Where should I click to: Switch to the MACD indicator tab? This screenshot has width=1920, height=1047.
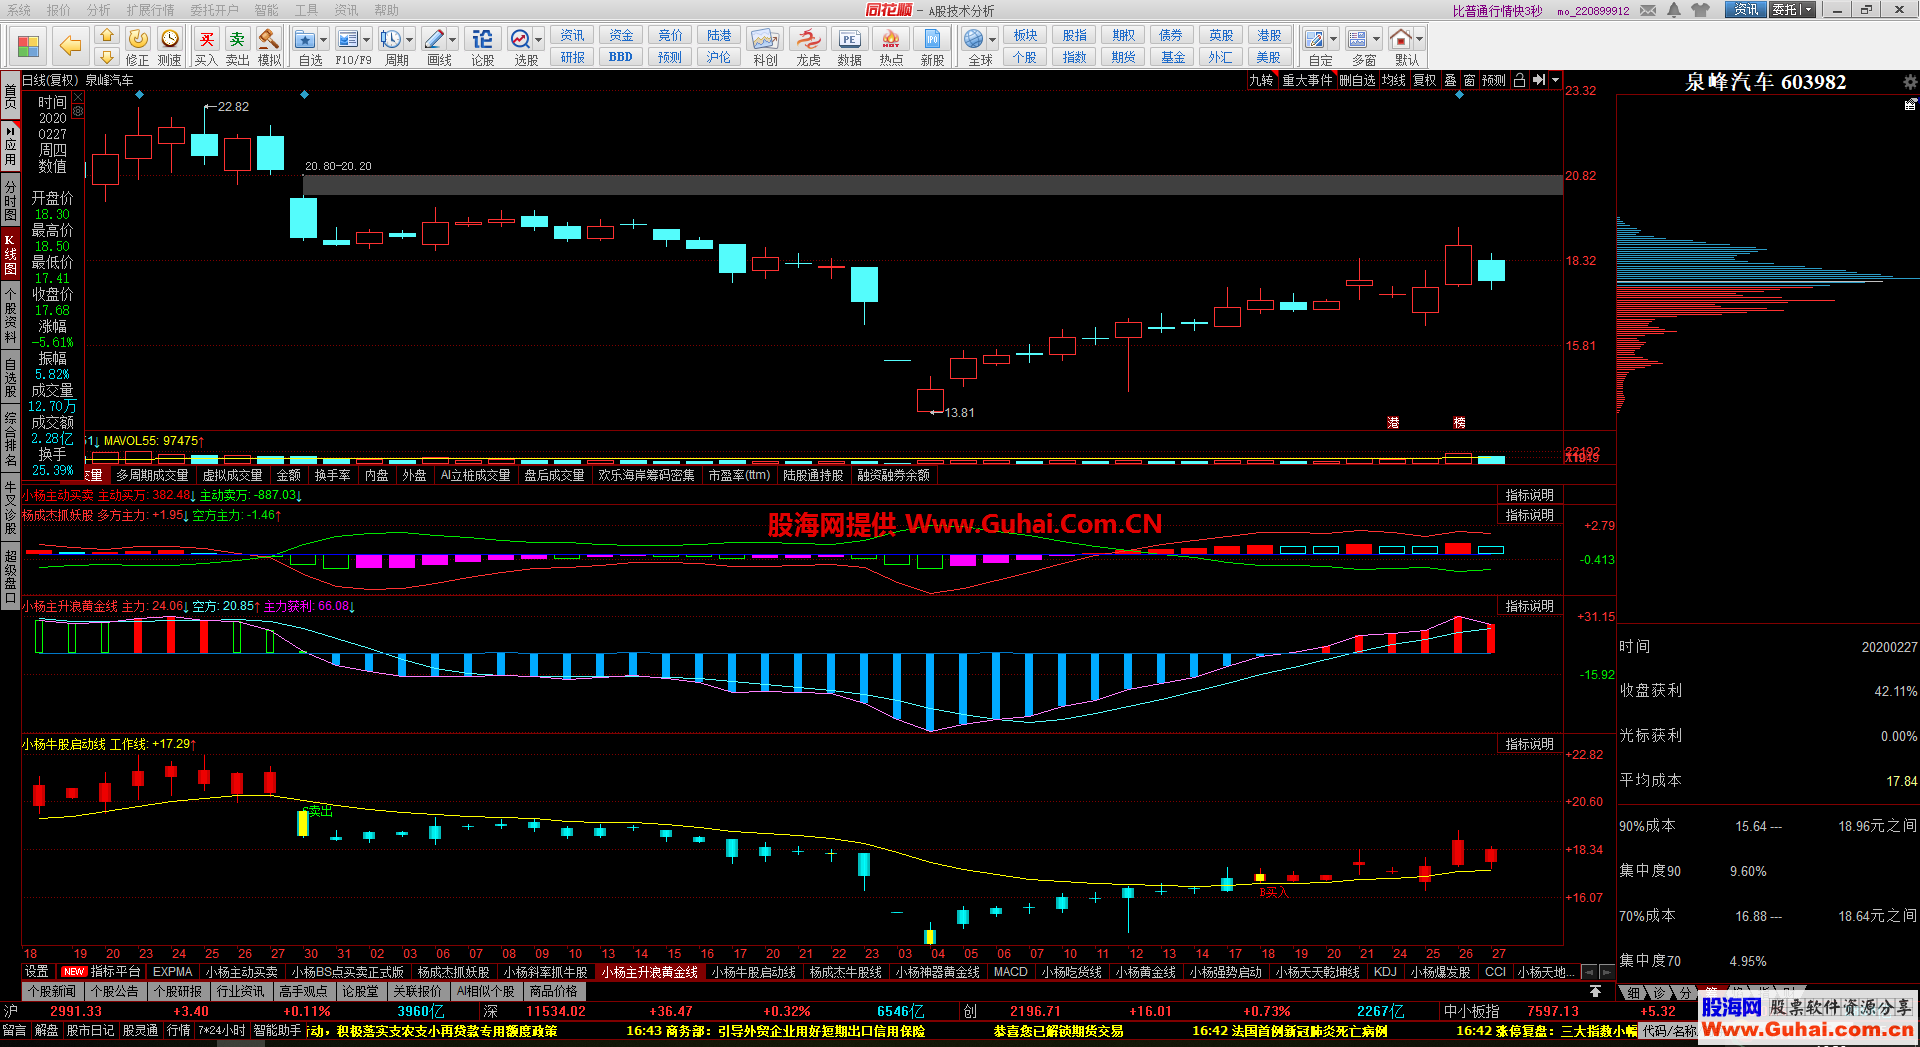(x=1010, y=972)
